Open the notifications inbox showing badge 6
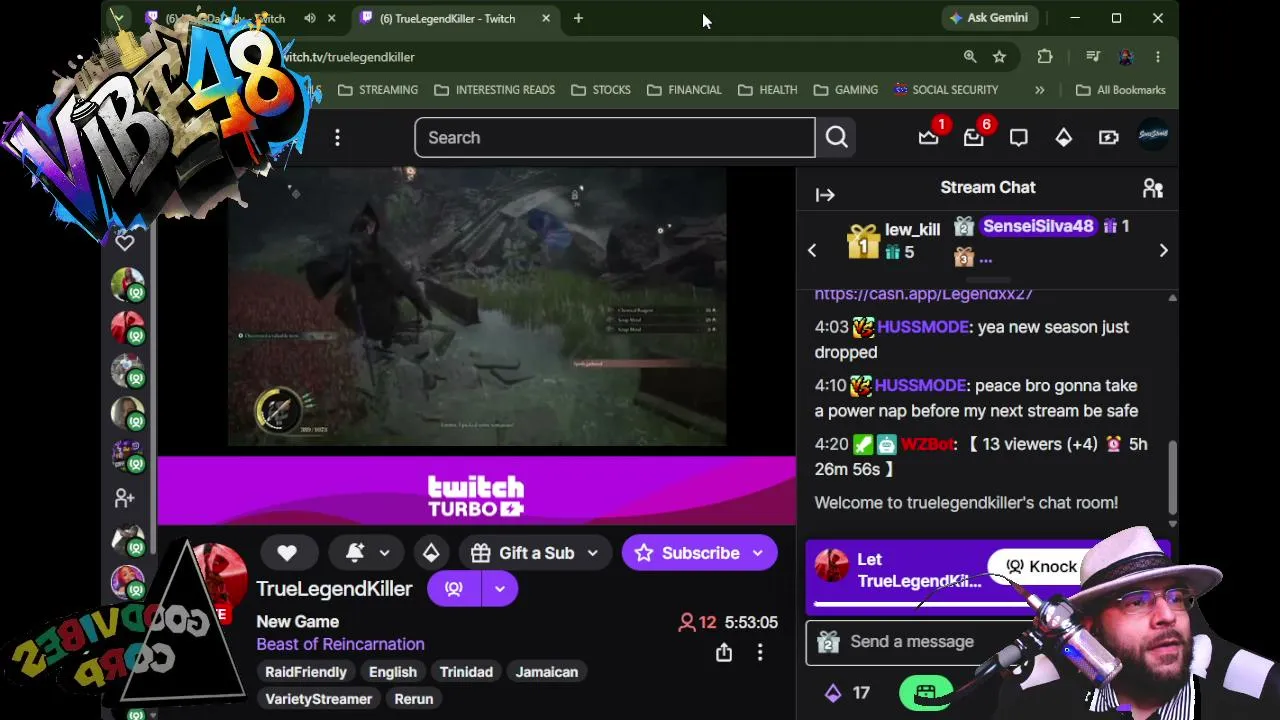Image resolution: width=1280 pixels, height=720 pixels. tap(974, 138)
